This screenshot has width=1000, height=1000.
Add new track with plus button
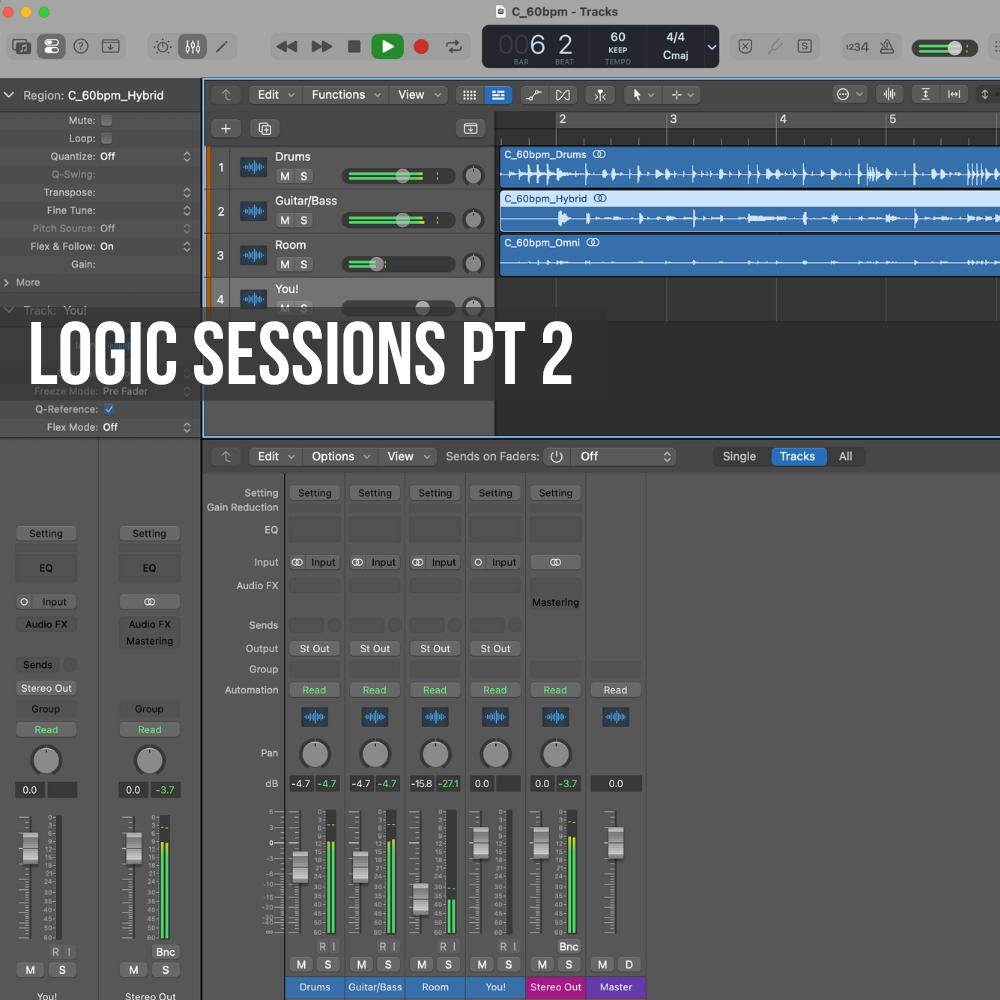point(226,129)
